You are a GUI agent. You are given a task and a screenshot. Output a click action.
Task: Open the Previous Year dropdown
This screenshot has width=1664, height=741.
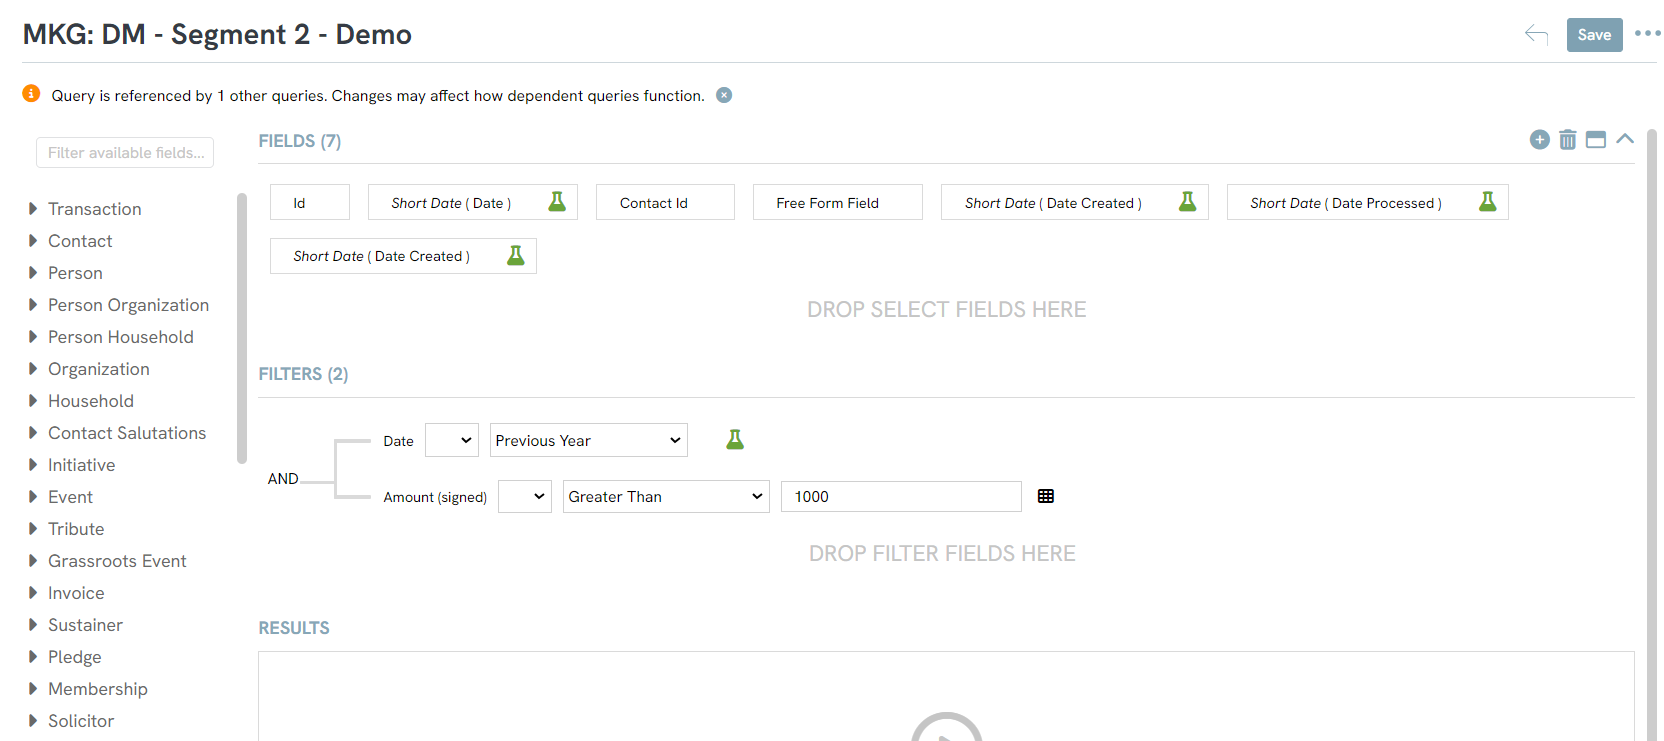point(589,440)
